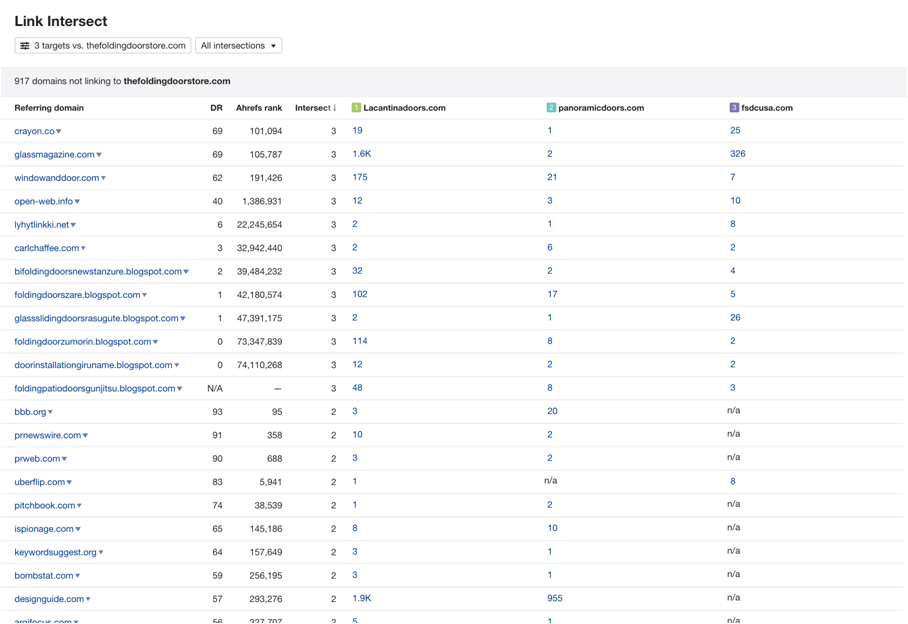Open the crayon.co referring domain link
This screenshot has height=624, width=908.
tap(34, 131)
